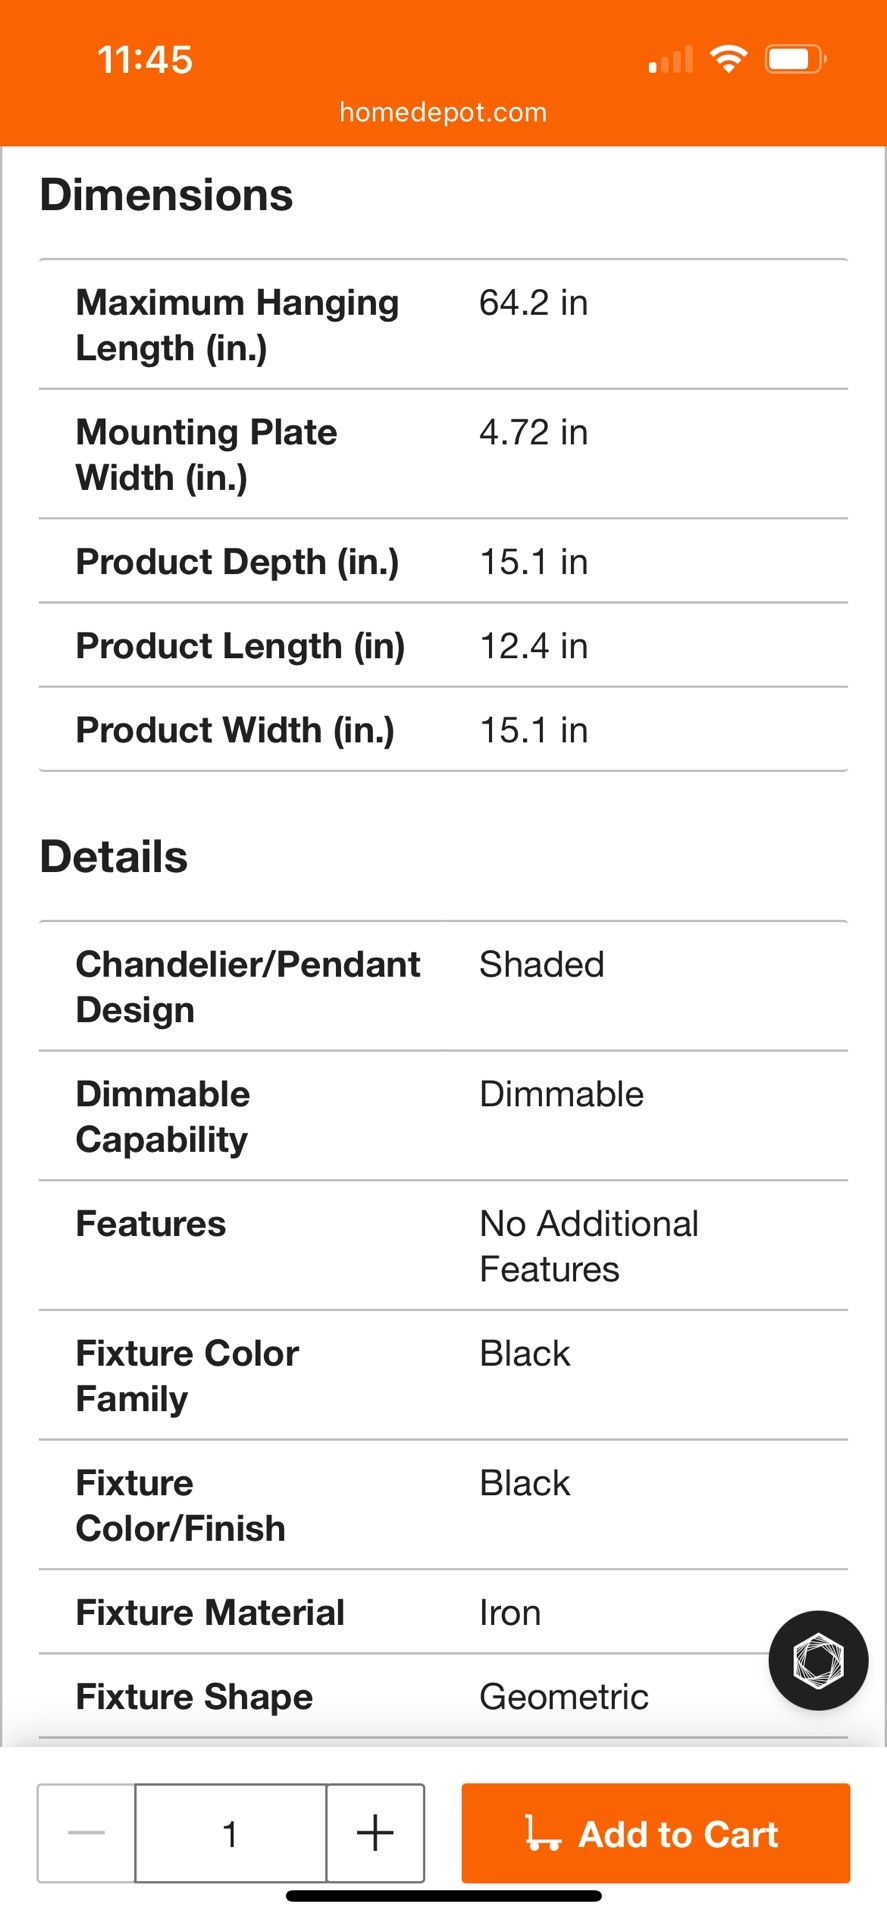Tap the homedepot.com address text
The width and height of the screenshot is (887, 1920).
coord(443,112)
